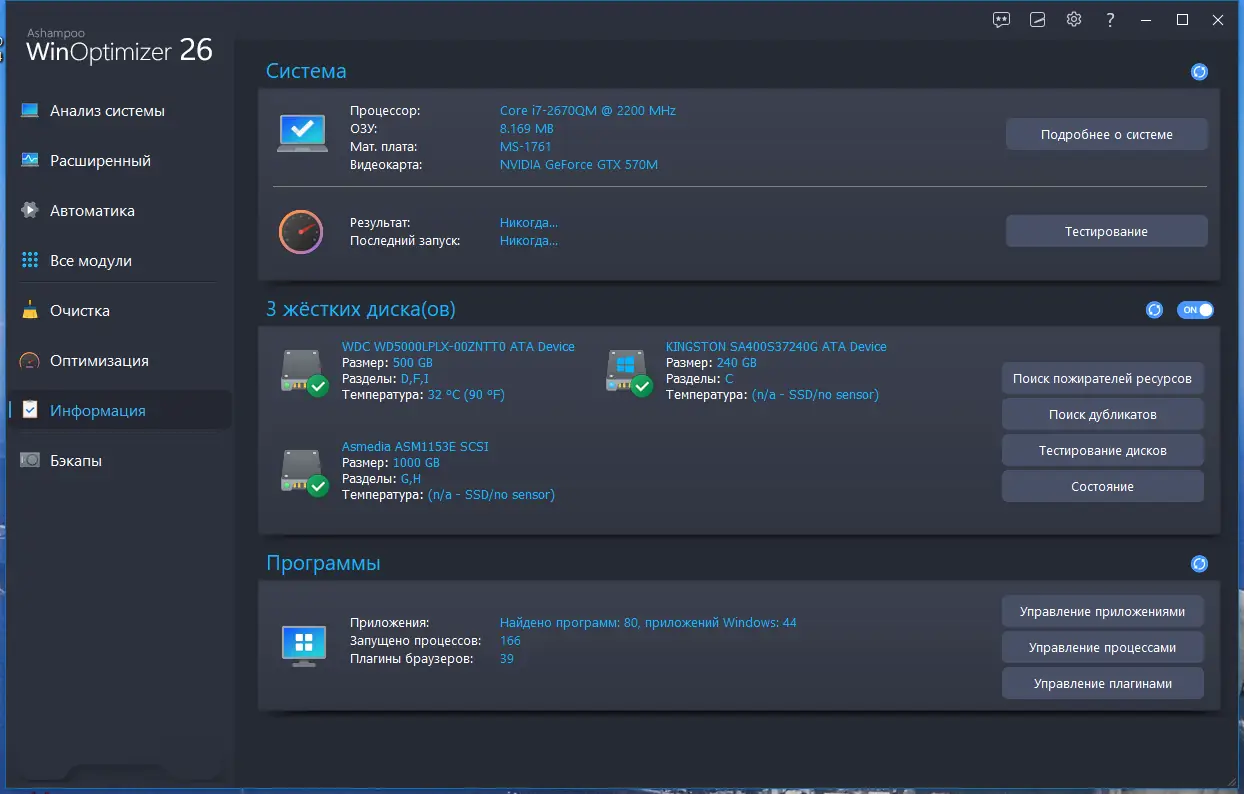Image resolution: width=1244 pixels, height=794 pixels.
Task: Click the benchmark speedometer icon
Action: 301,231
